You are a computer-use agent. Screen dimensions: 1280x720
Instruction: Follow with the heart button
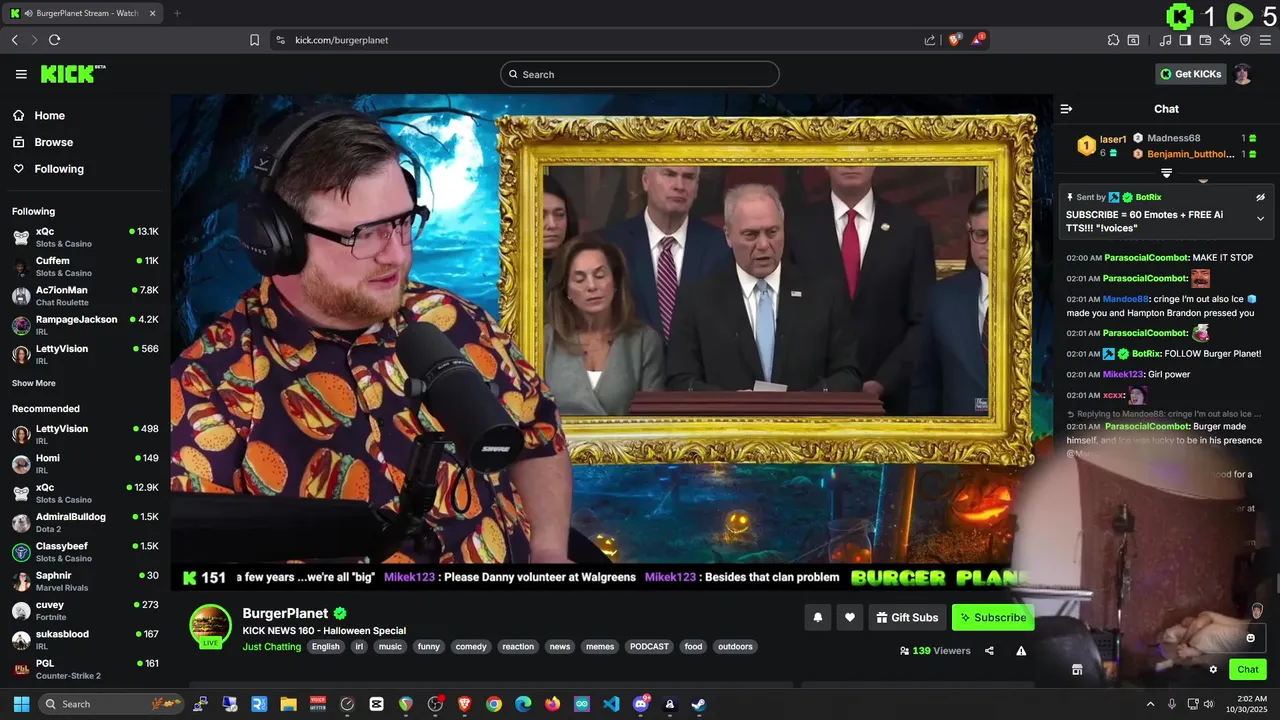pyautogui.click(x=850, y=618)
